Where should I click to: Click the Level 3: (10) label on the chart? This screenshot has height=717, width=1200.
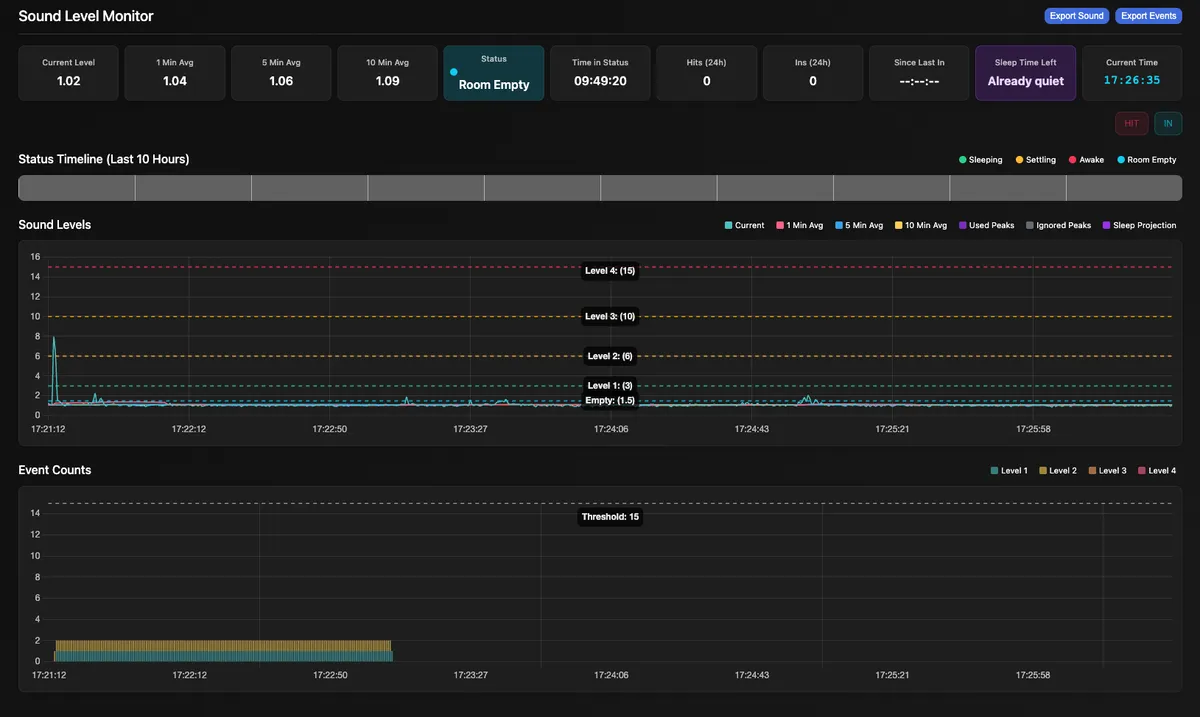(x=610, y=316)
